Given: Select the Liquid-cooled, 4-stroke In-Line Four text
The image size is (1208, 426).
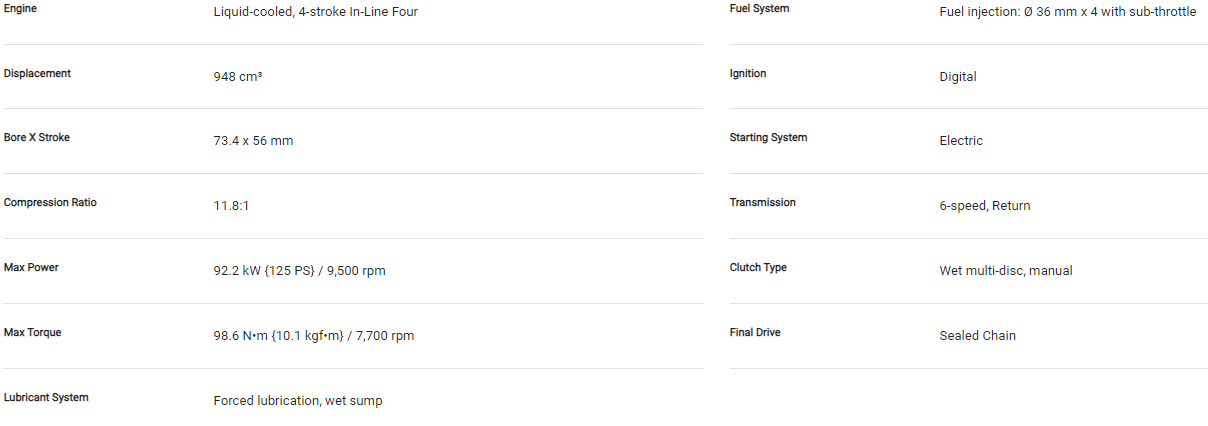Looking at the screenshot, I should [316, 12].
